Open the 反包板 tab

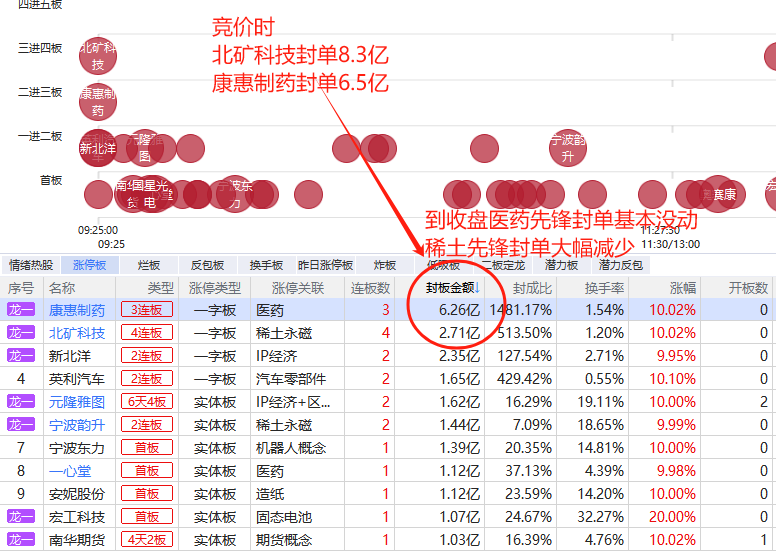(207, 265)
